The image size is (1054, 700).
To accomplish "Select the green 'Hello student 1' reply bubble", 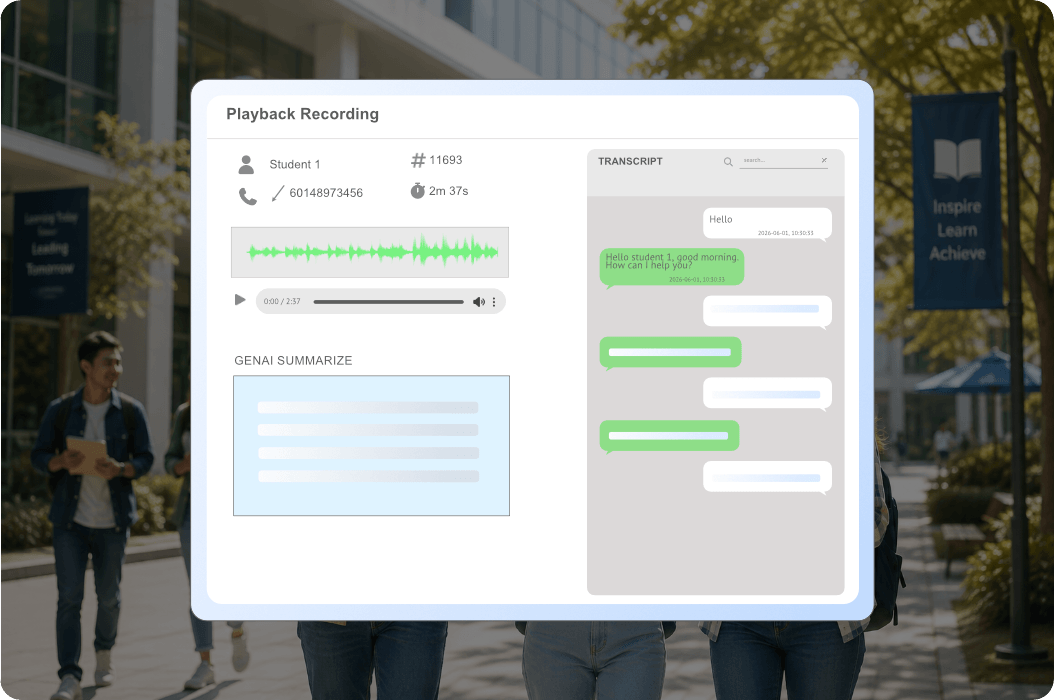I will [672, 267].
